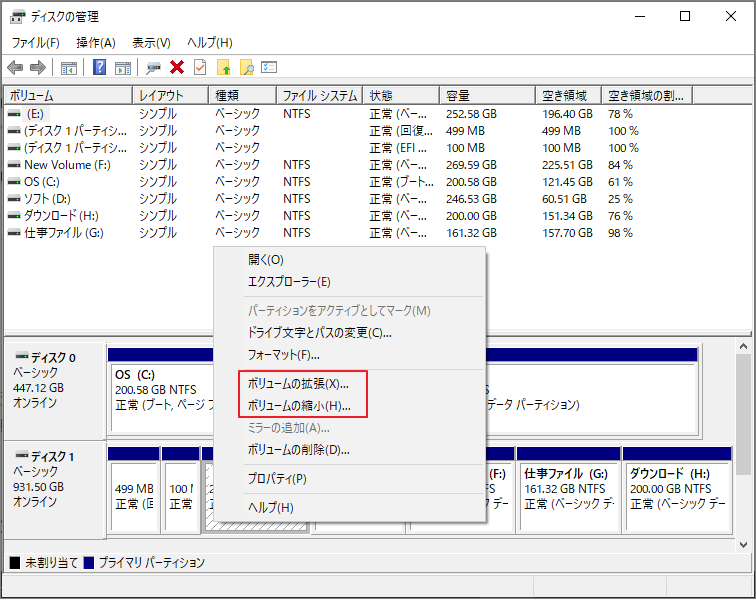This screenshot has height=599, width=756.
Task: Select the 499 MB partition on Disk 1
Action: pyautogui.click(x=134, y=489)
